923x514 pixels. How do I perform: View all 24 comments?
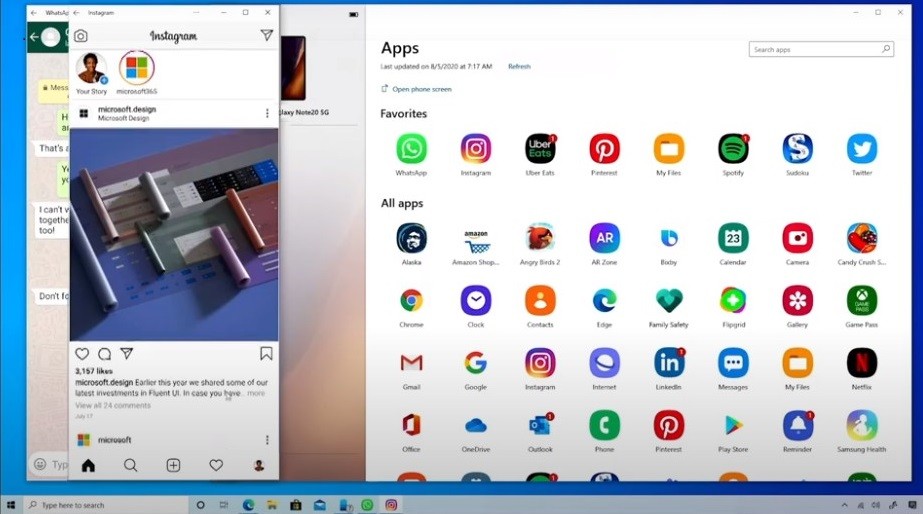(113, 406)
